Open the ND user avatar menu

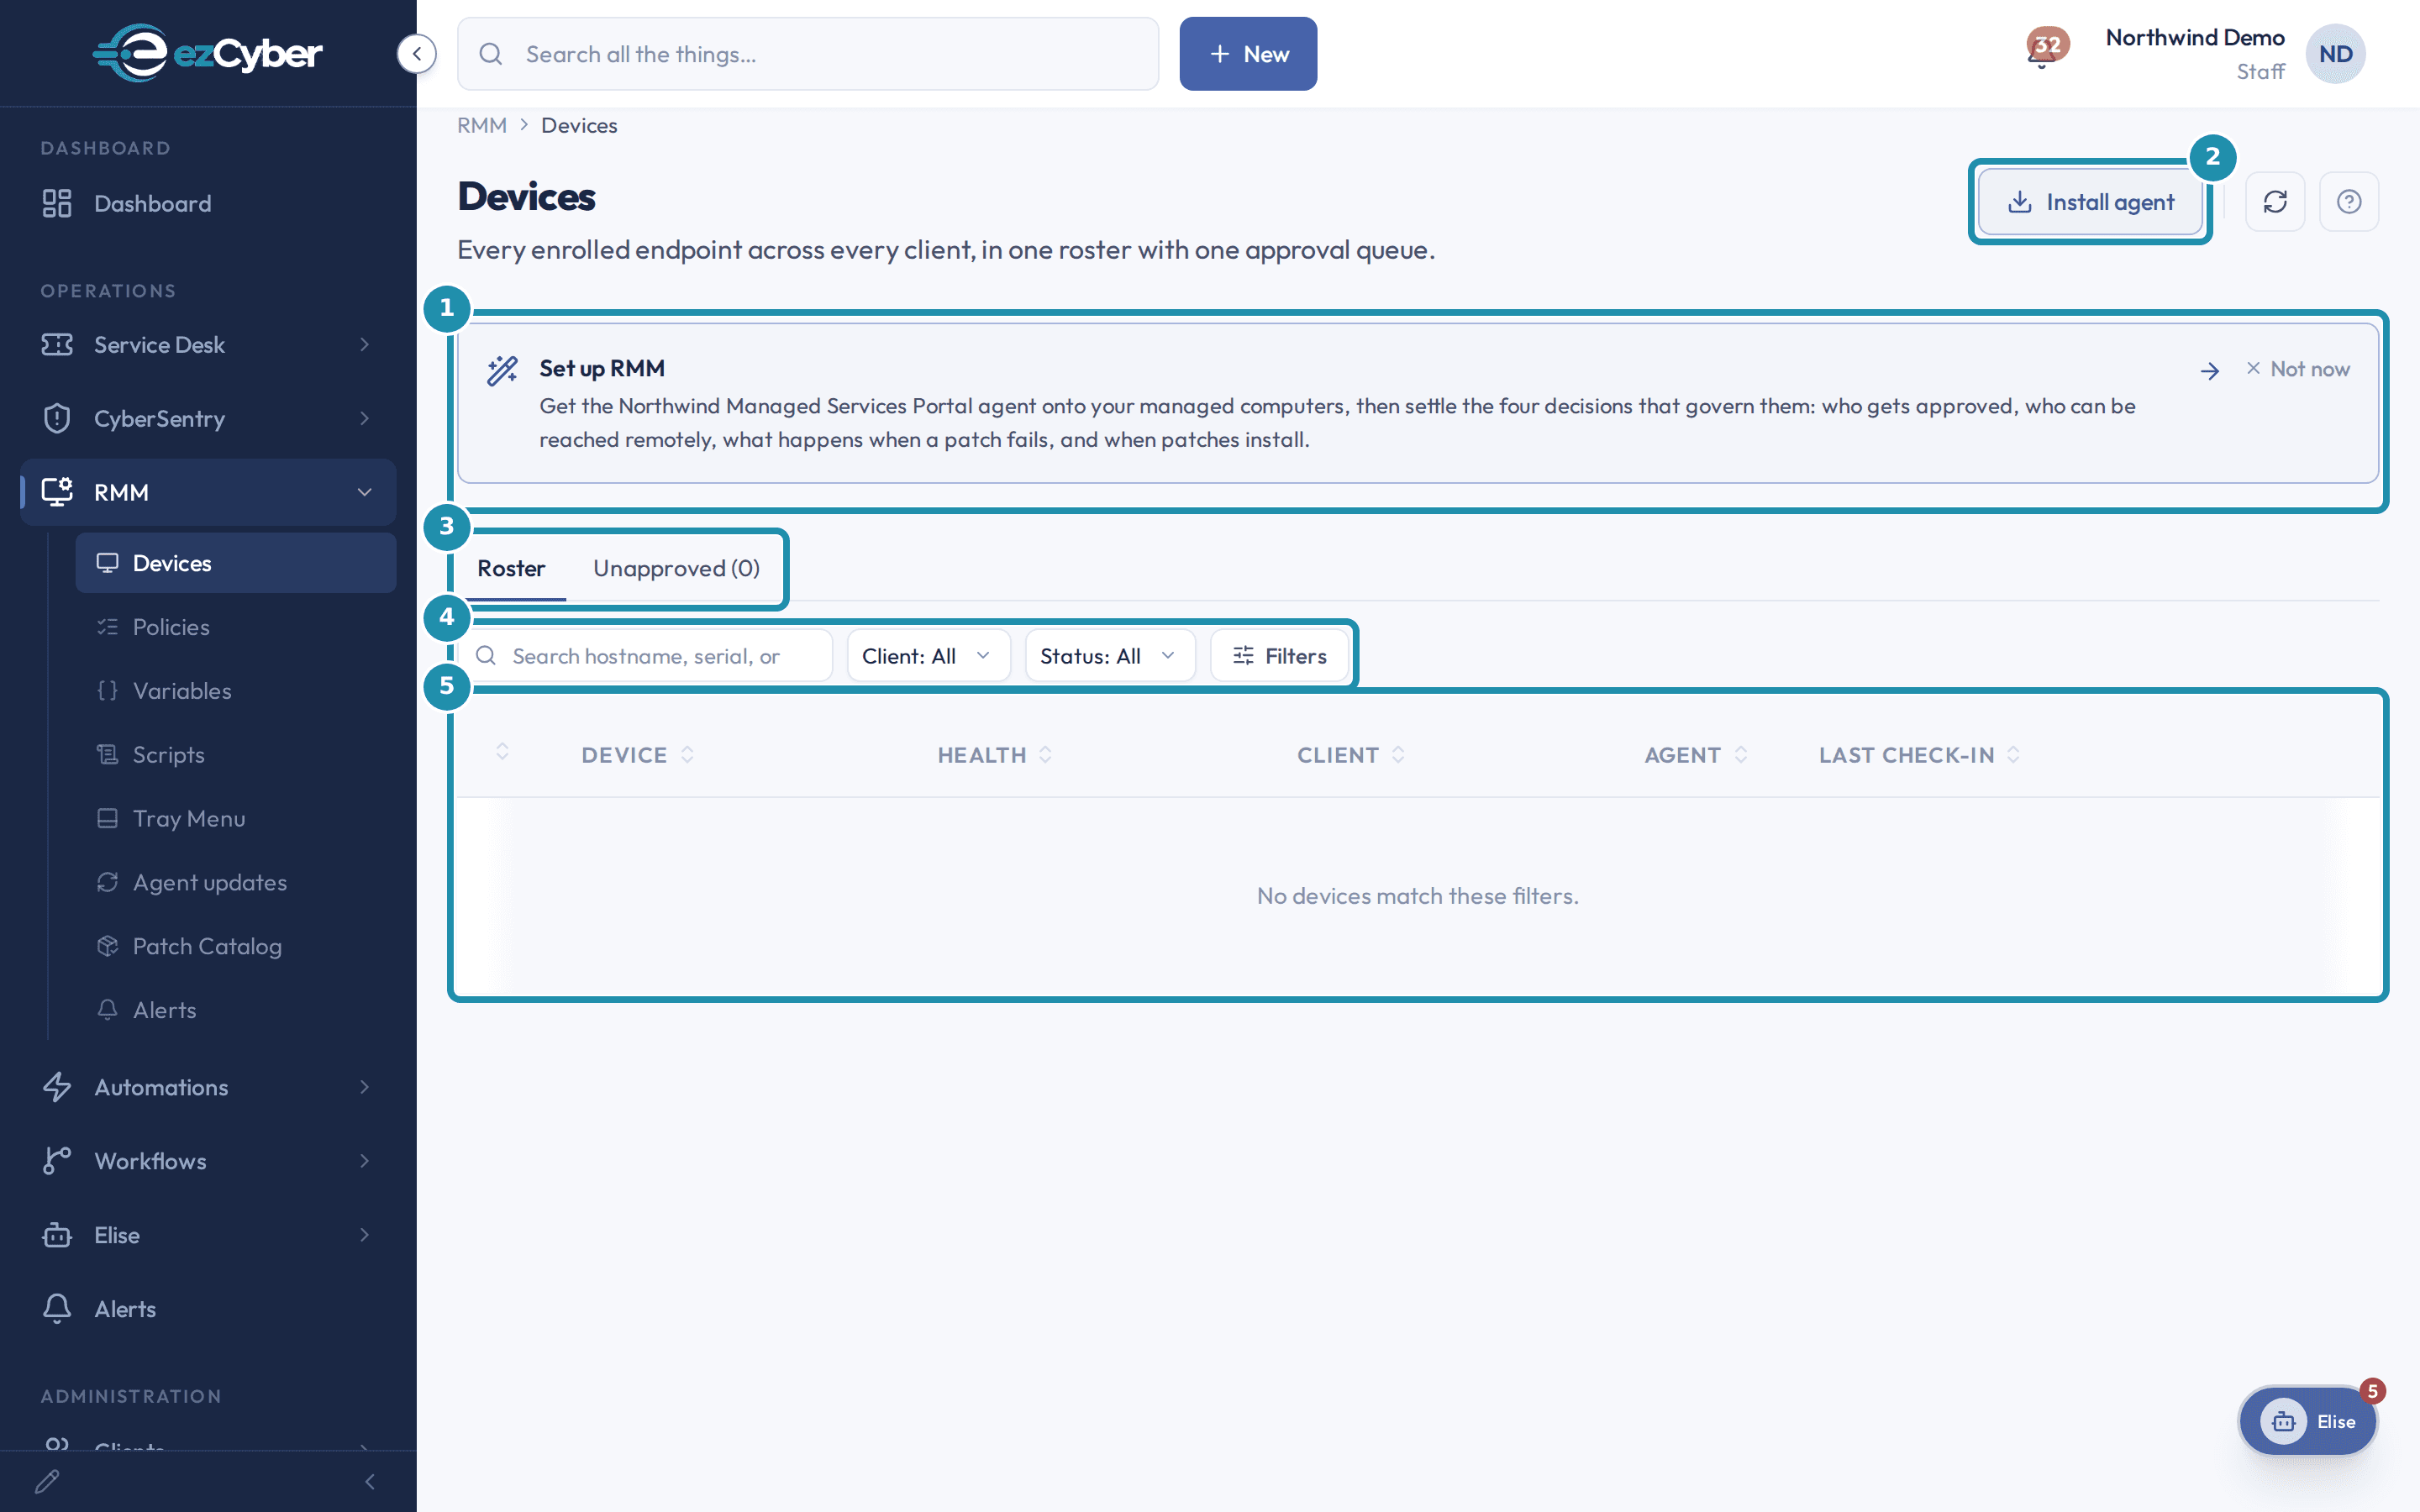point(2335,54)
